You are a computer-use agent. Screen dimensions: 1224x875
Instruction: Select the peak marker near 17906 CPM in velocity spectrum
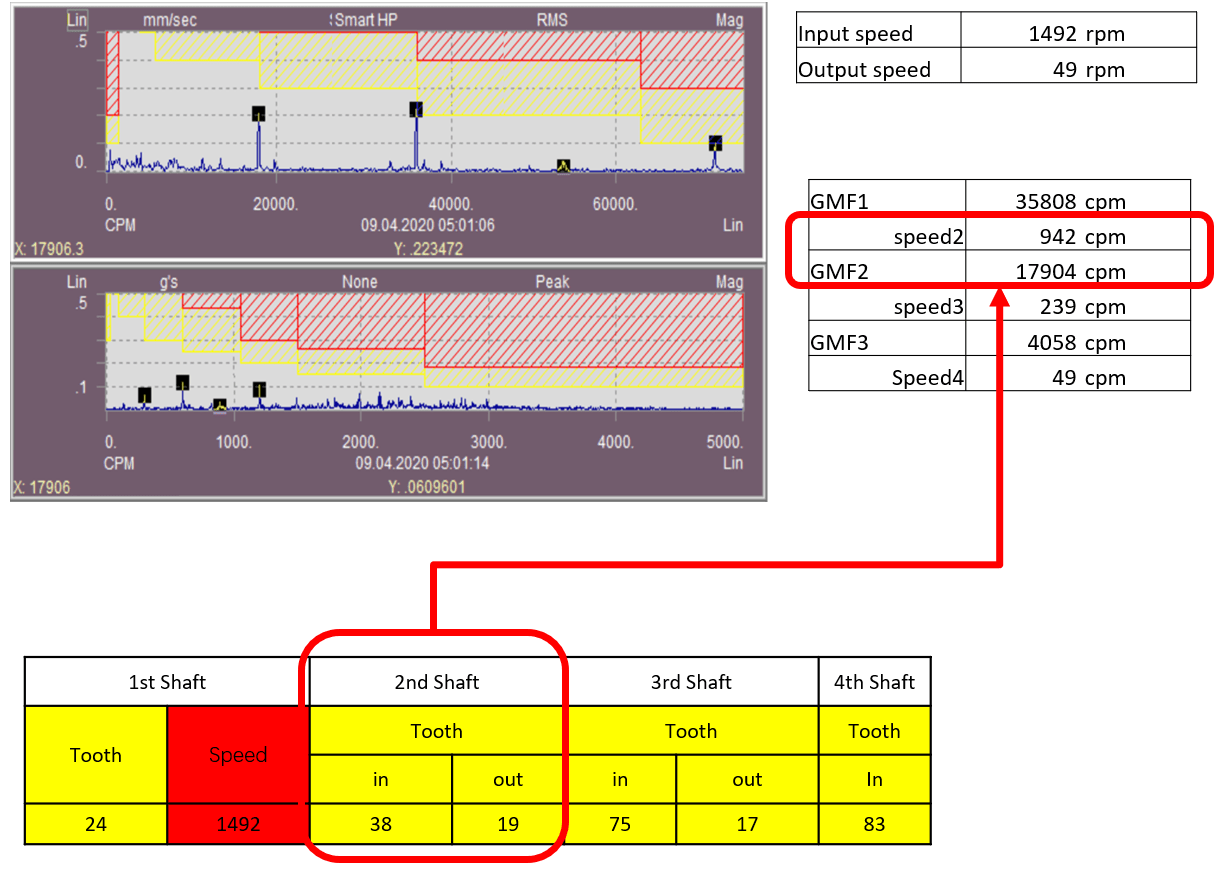[258, 113]
